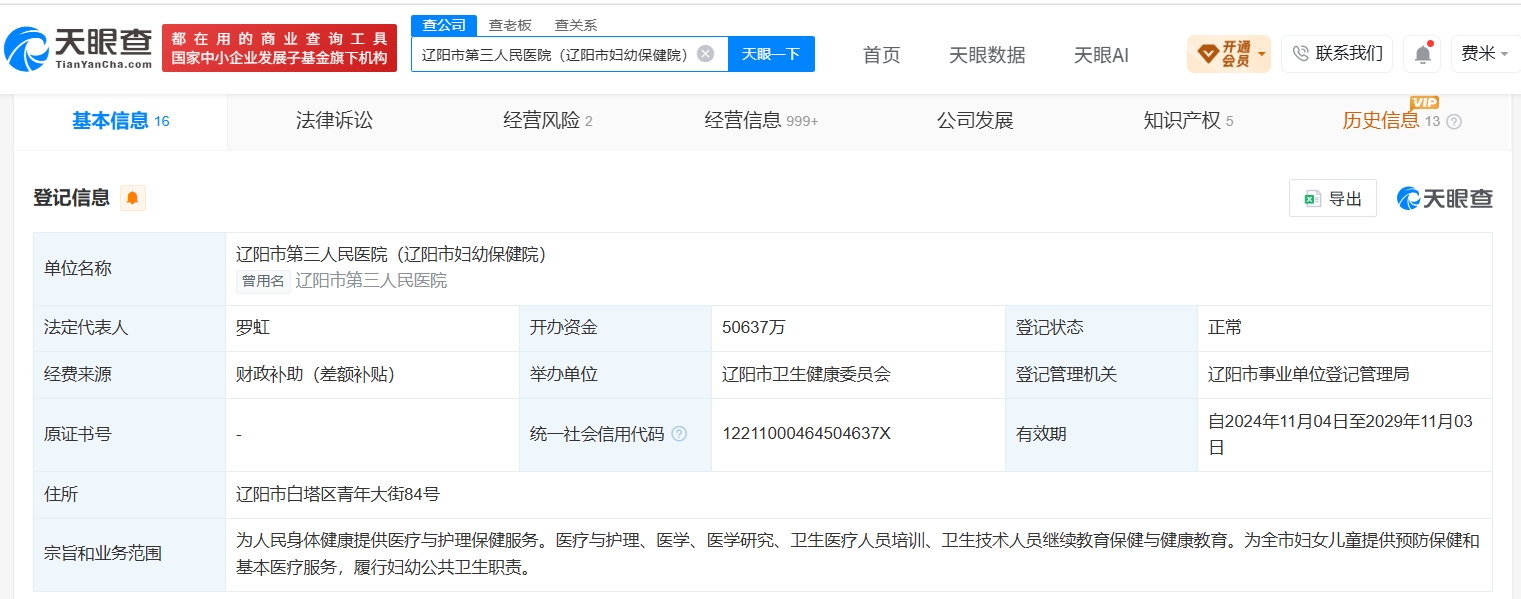Viewport: 1521px width, 599px height.
Task: Select the 查公司 search tab
Action: click(x=443, y=25)
